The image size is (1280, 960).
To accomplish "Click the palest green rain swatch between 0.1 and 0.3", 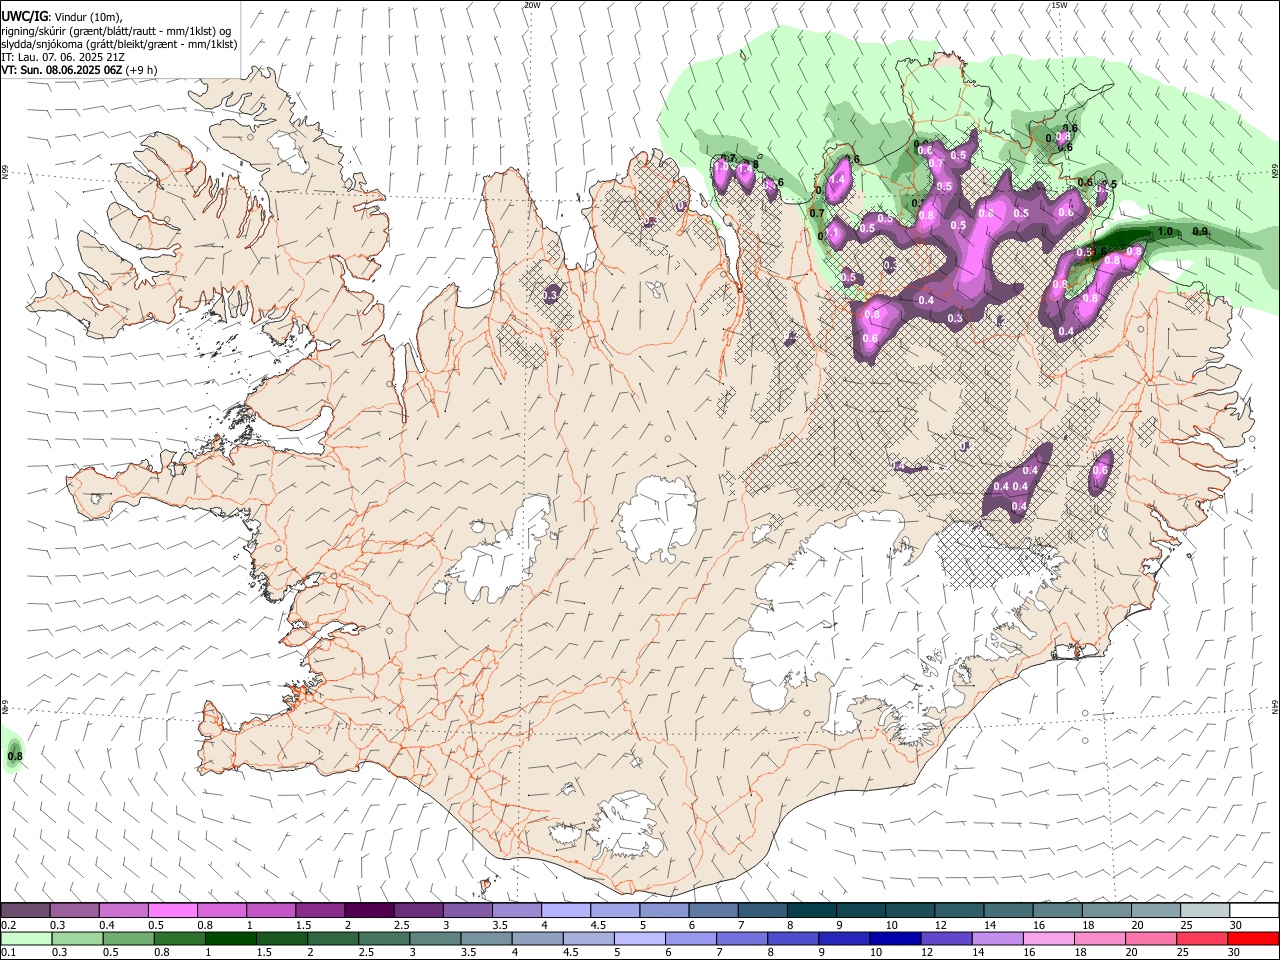I will coord(25,938).
